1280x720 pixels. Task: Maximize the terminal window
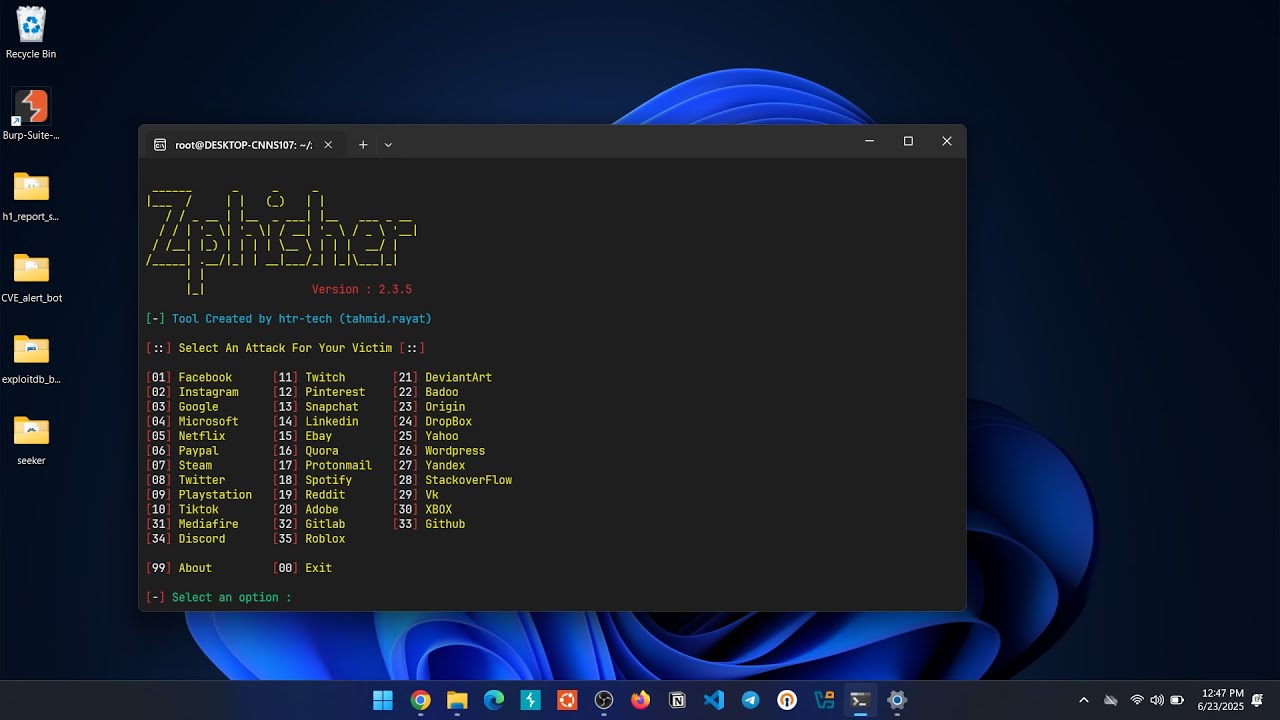(x=908, y=141)
